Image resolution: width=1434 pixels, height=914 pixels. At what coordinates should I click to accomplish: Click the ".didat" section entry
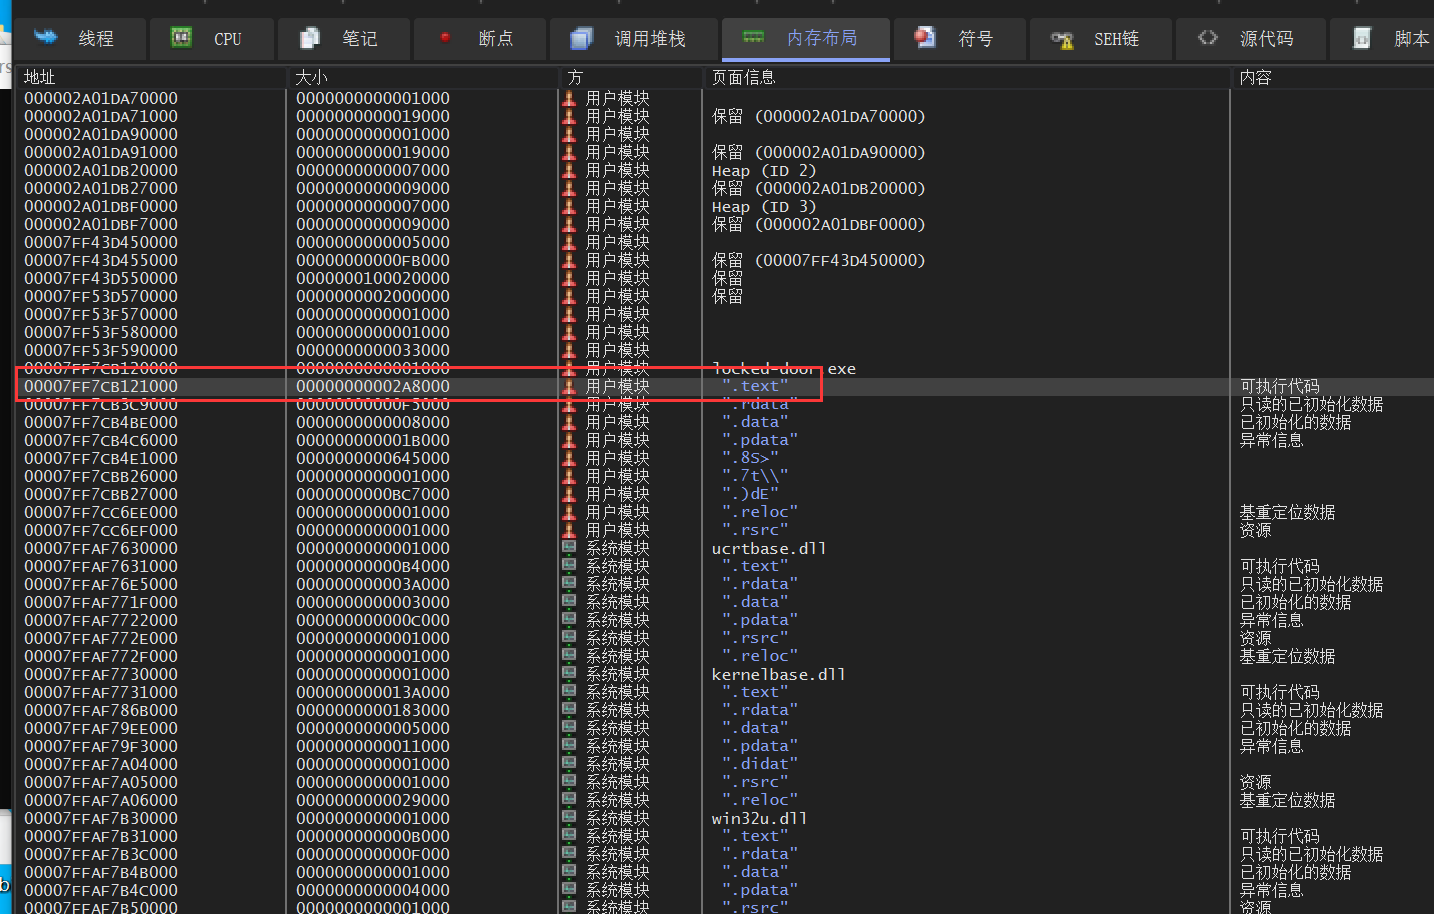(x=760, y=764)
